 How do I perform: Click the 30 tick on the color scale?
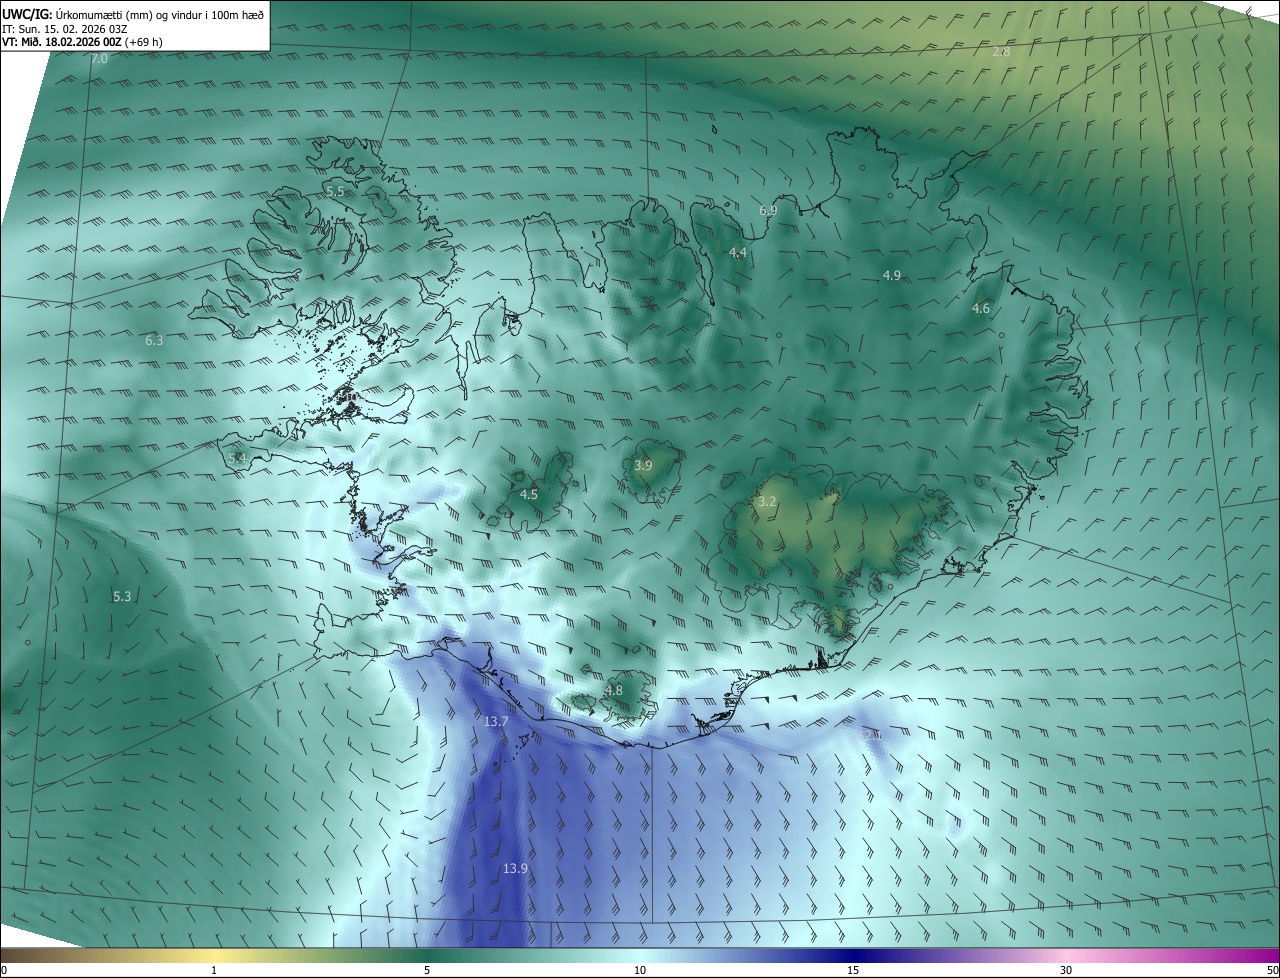[1066, 970]
